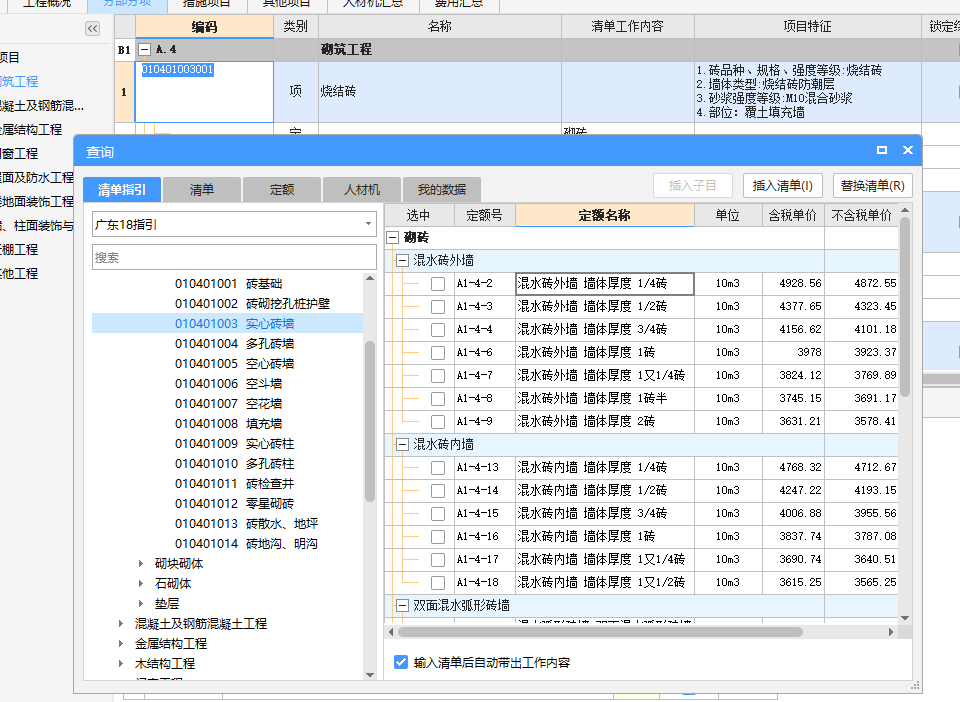Tick checkbox for A1-4-2 row
The width and height of the screenshot is (960, 702).
(438, 284)
